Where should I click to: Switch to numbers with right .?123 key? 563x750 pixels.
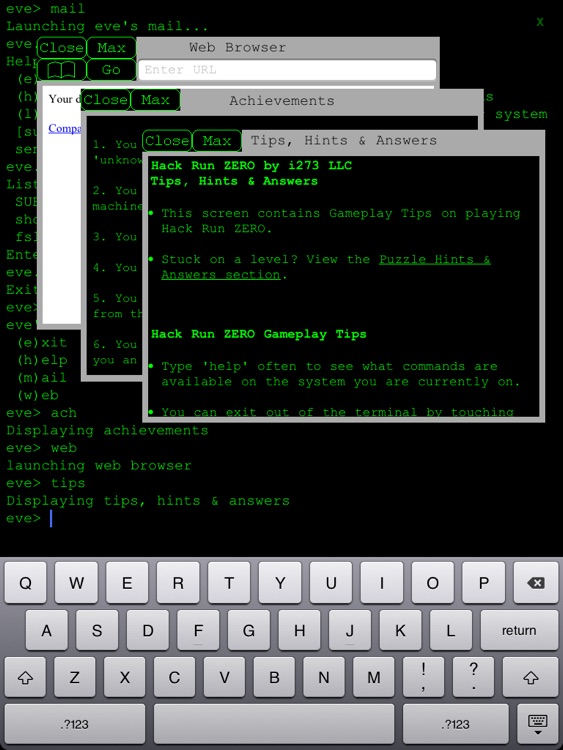click(456, 724)
